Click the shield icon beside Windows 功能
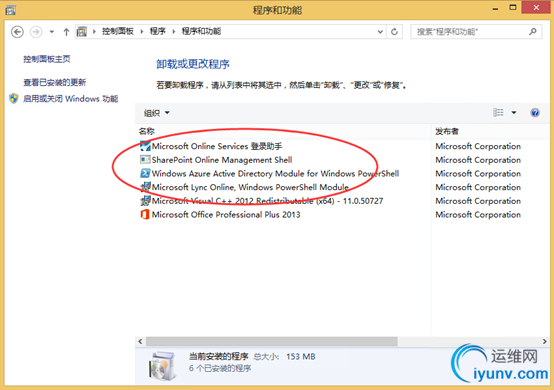 (14, 98)
